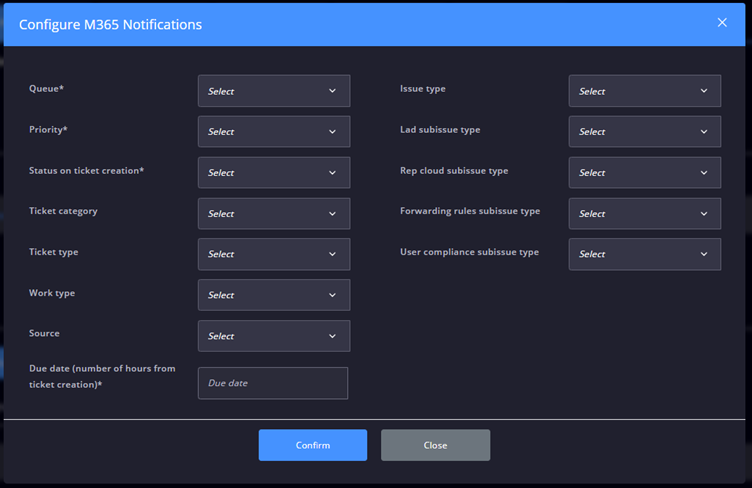Open User compliance subissue type dropdown
Screen dimensions: 752x488
(x=645, y=254)
